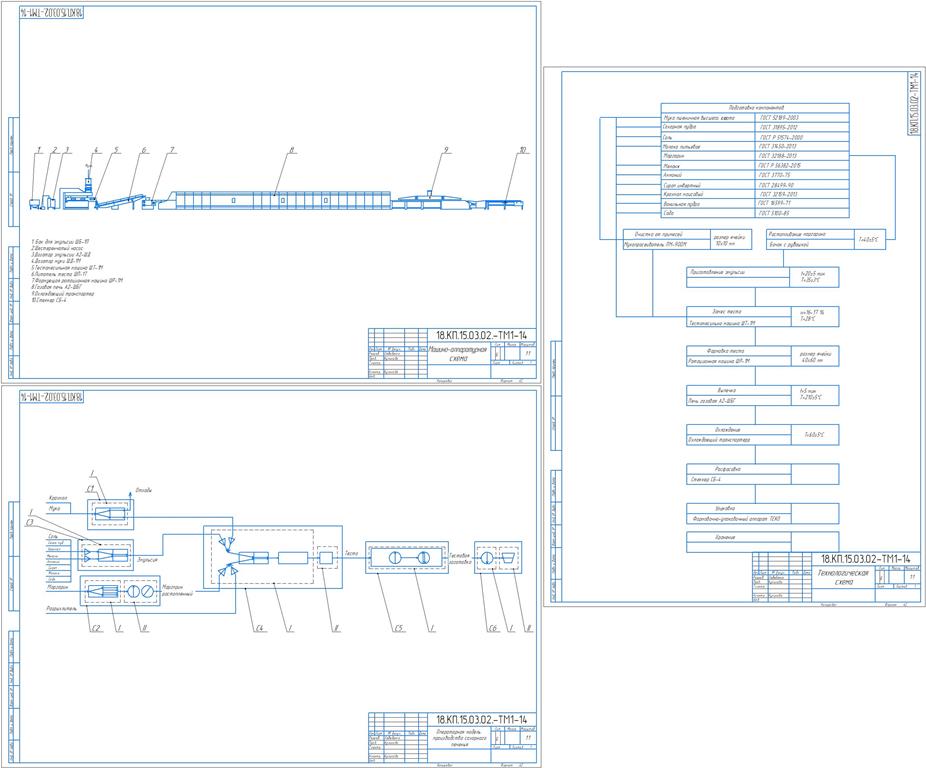Select legend line '5.Тестомесильная машина ШТ-1М'
The height and width of the screenshot is (768, 926).
point(67,268)
